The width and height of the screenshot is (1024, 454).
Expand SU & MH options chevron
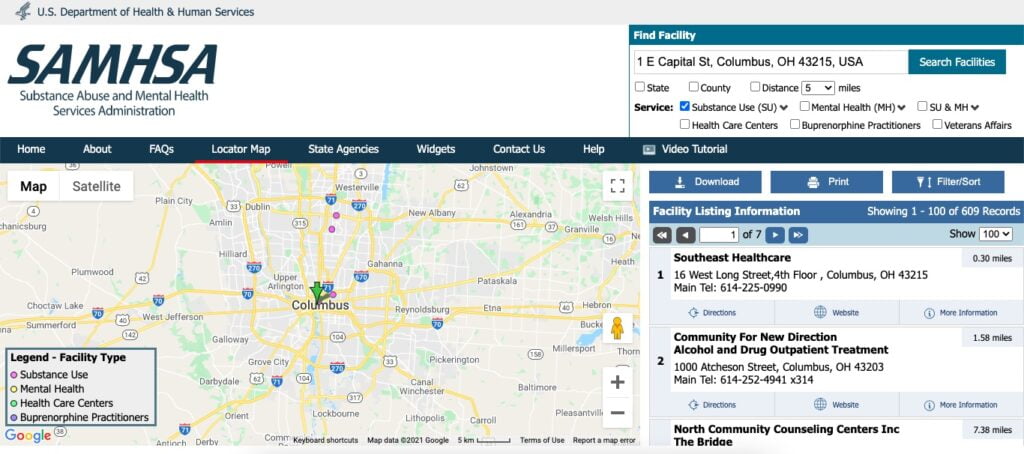click(x=975, y=107)
